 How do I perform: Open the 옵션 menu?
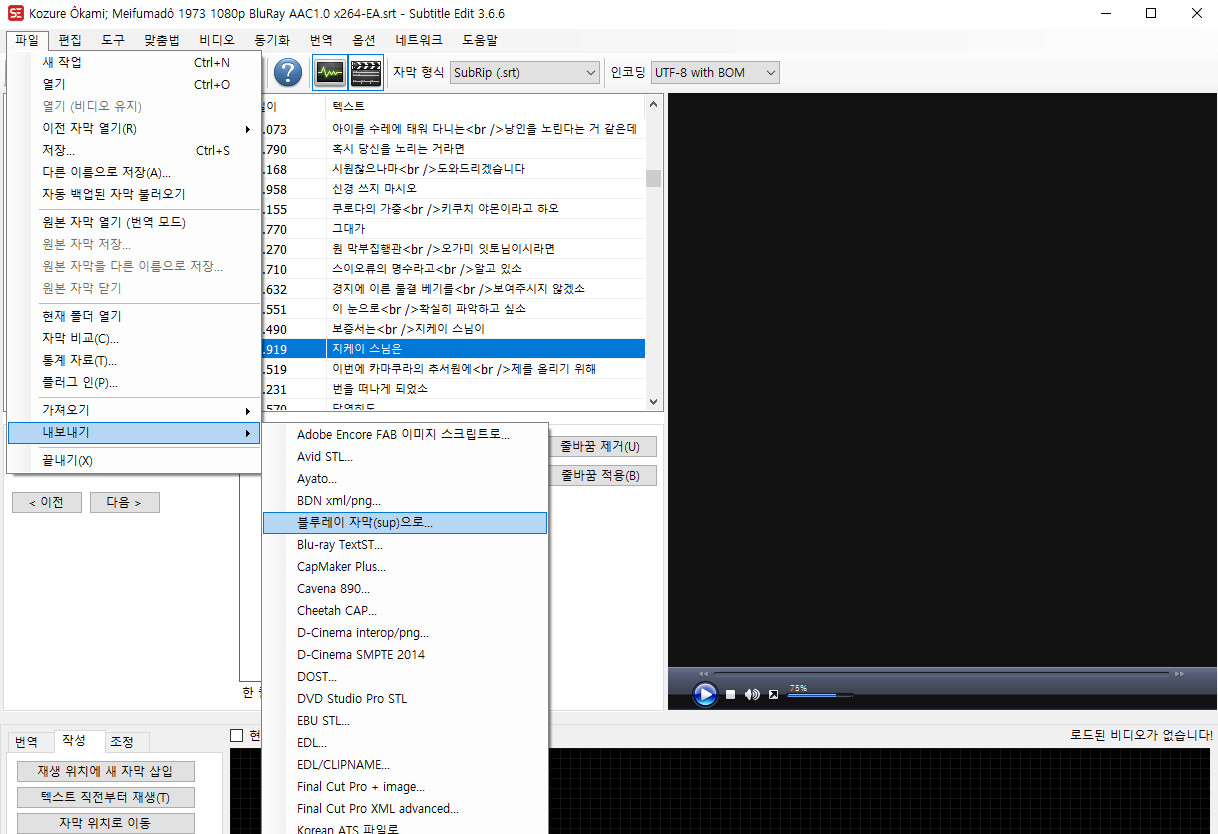(x=364, y=40)
